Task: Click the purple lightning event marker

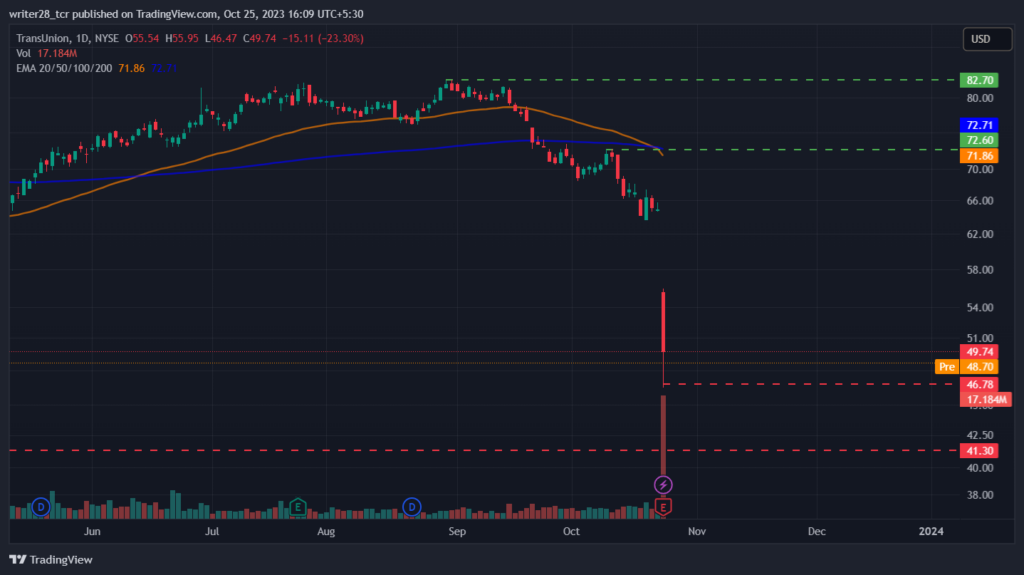Action: [x=663, y=485]
